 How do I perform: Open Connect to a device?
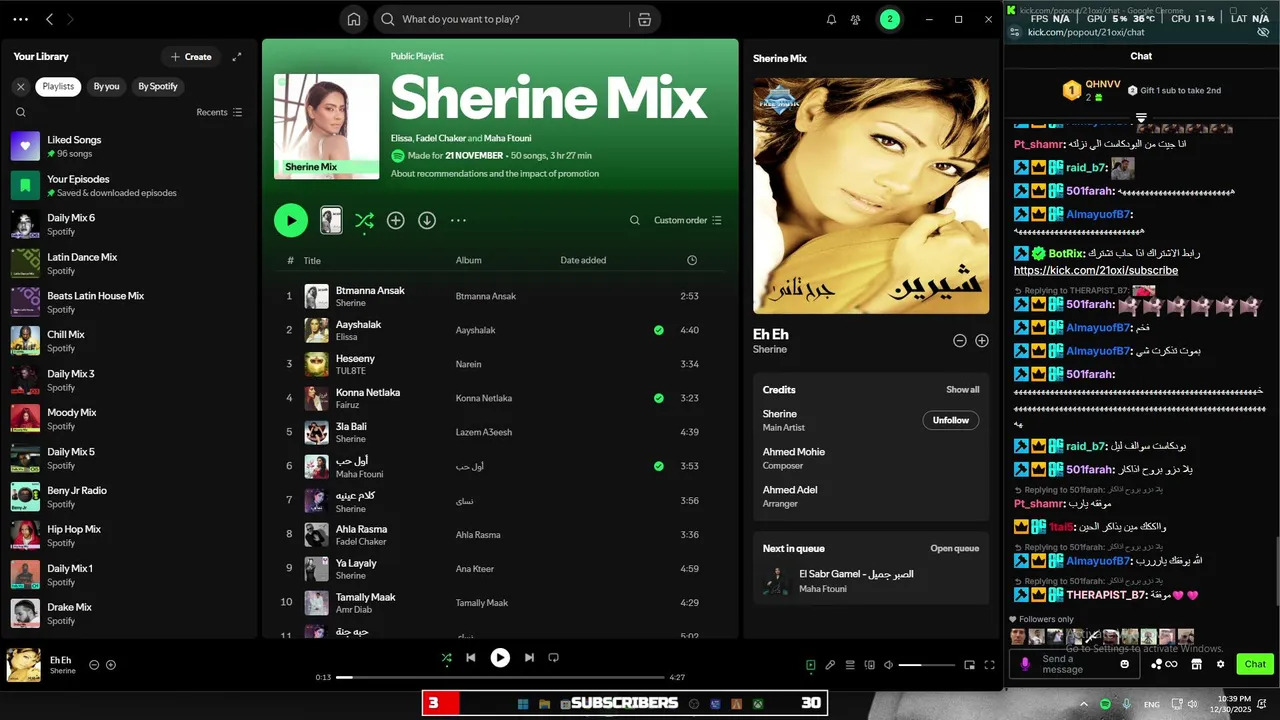tap(869, 665)
